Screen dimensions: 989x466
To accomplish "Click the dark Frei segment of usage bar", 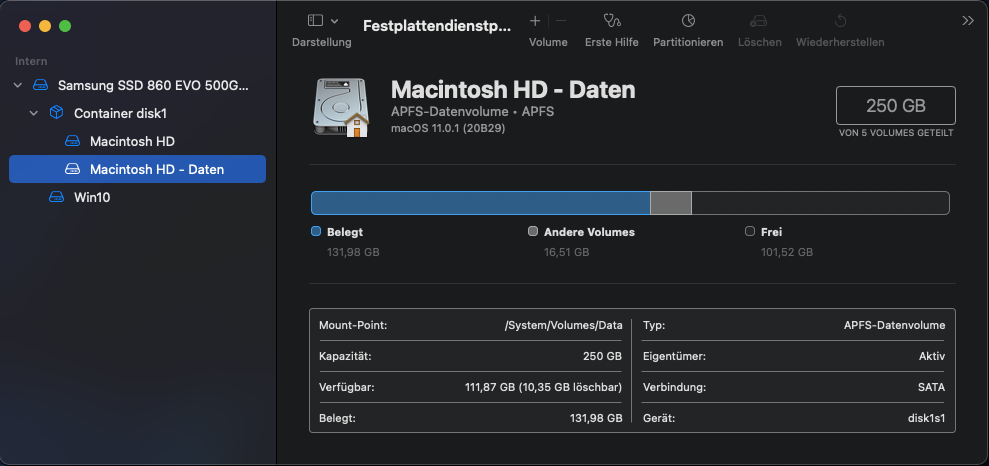I will 821,203.
